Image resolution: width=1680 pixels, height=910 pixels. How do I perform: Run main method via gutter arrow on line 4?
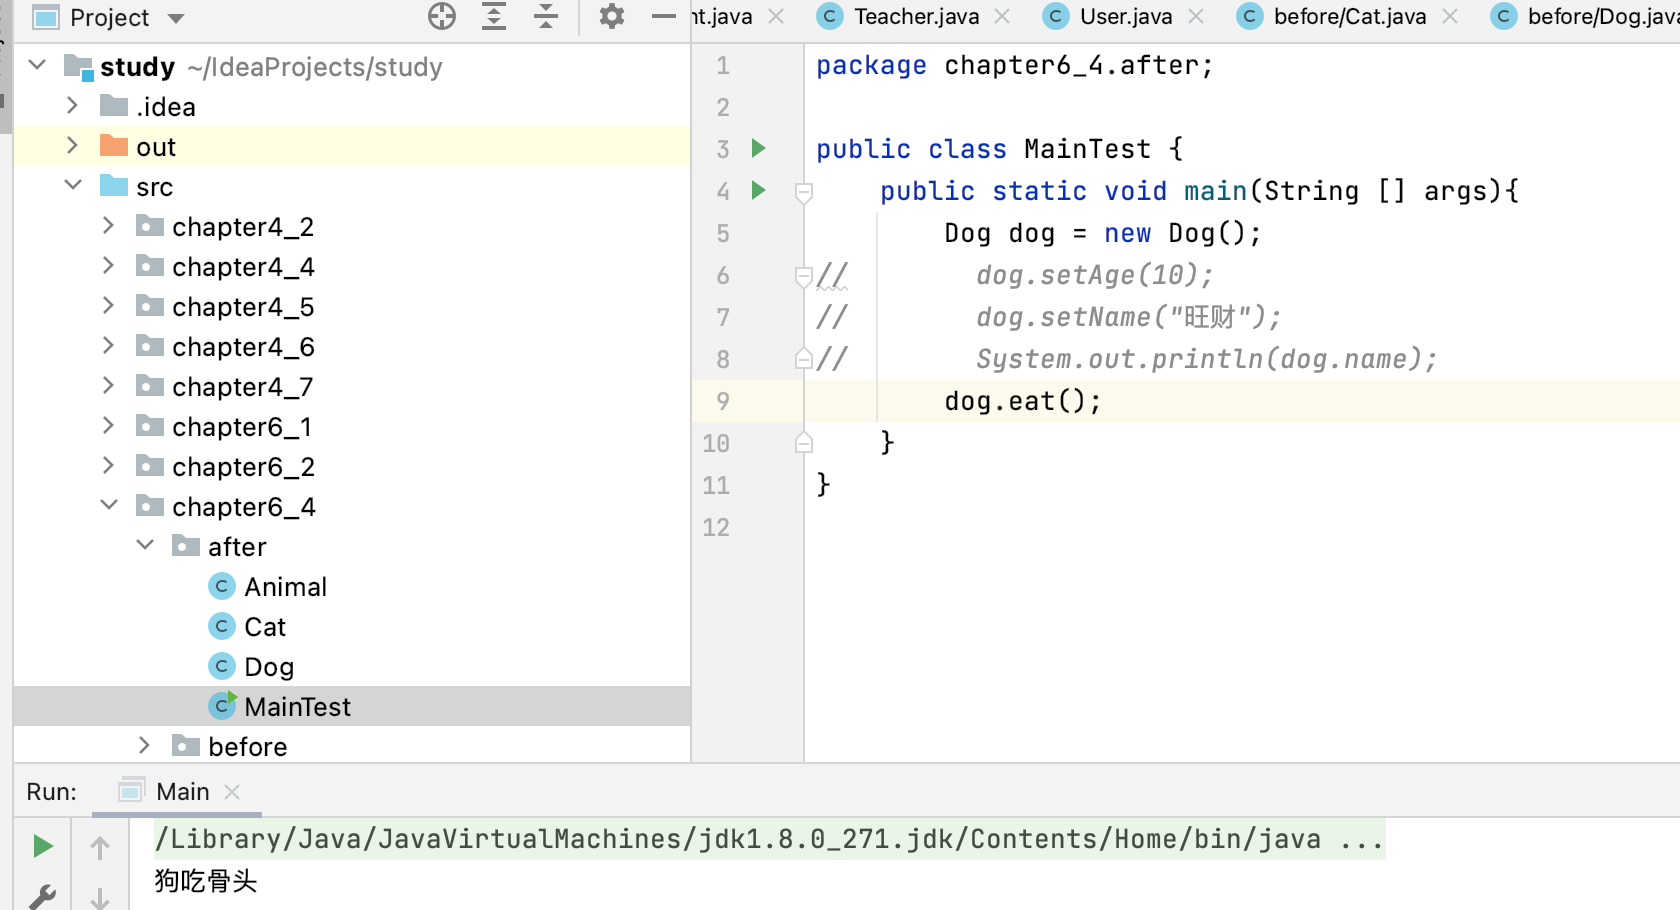tap(758, 191)
